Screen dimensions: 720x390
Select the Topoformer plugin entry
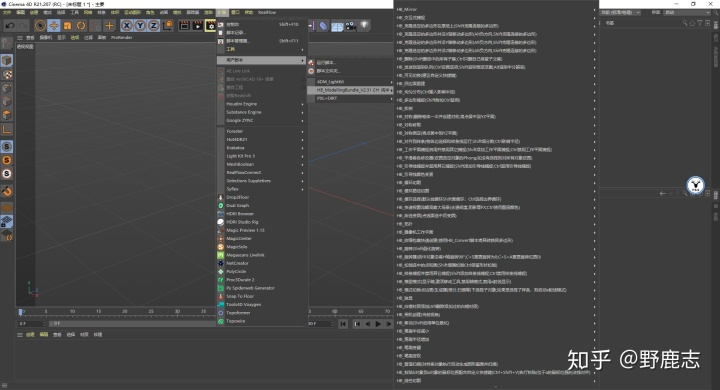(x=238, y=313)
